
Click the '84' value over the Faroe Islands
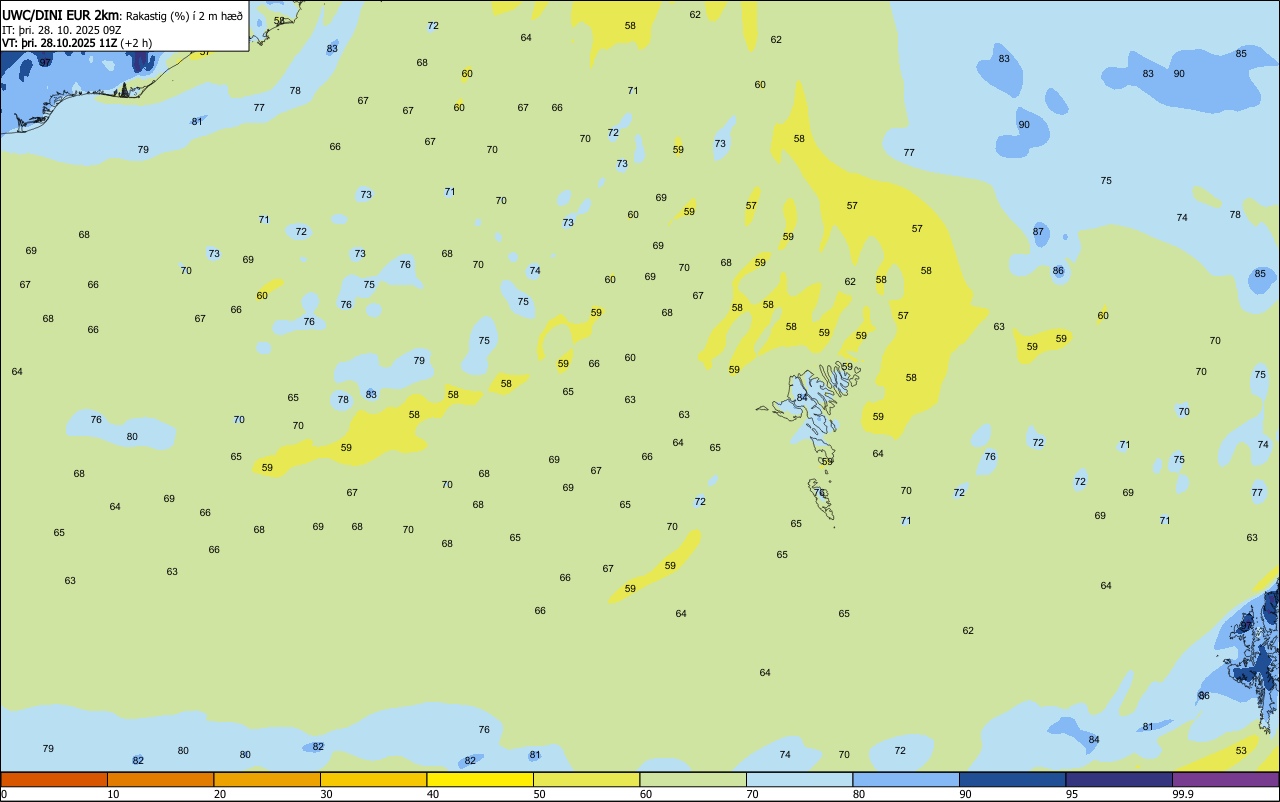pos(802,397)
